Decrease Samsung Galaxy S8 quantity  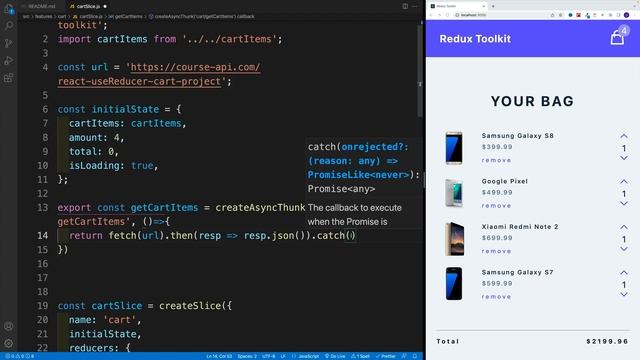(x=624, y=158)
